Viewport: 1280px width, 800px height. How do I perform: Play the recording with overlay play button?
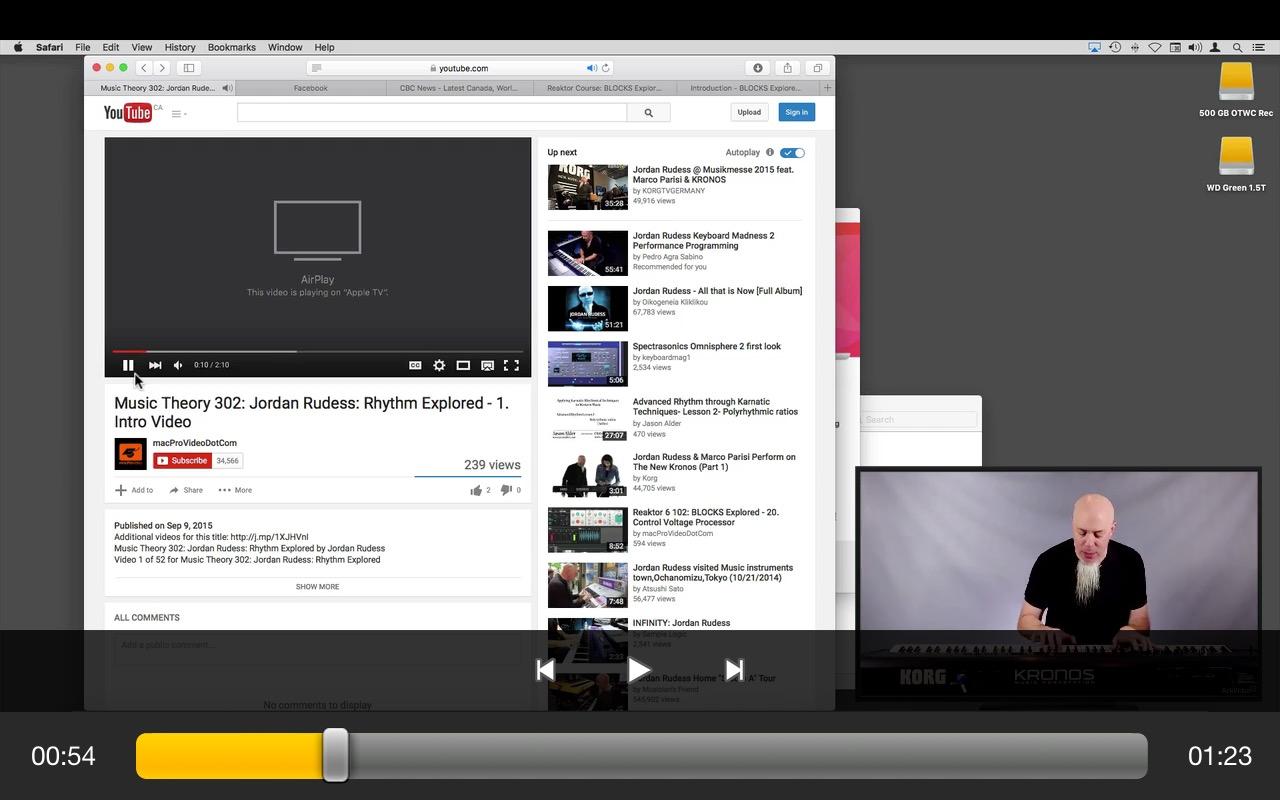[x=639, y=670]
